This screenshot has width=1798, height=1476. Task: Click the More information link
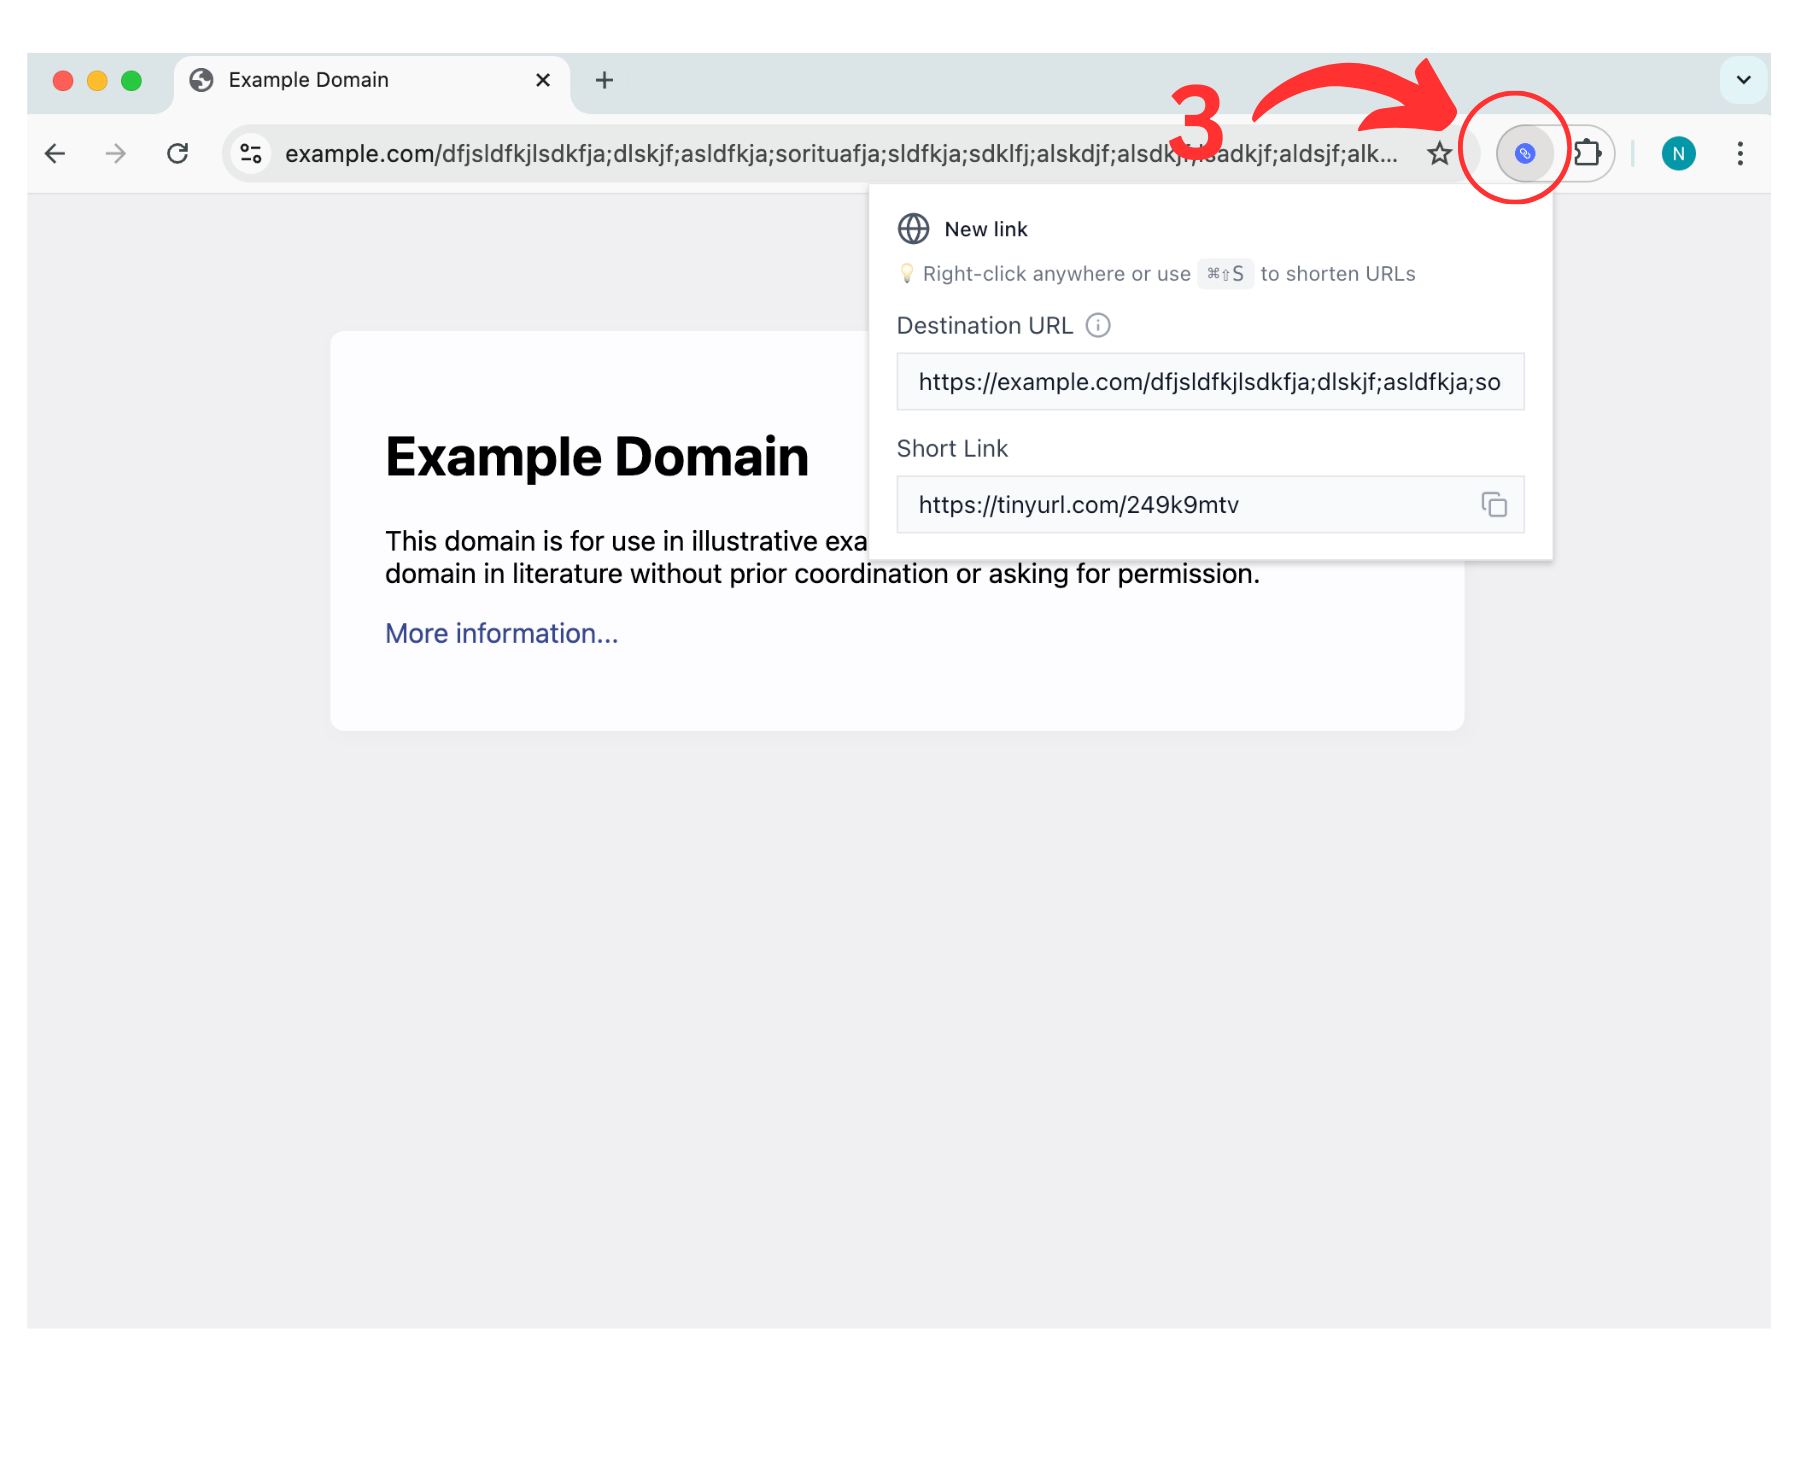click(501, 633)
